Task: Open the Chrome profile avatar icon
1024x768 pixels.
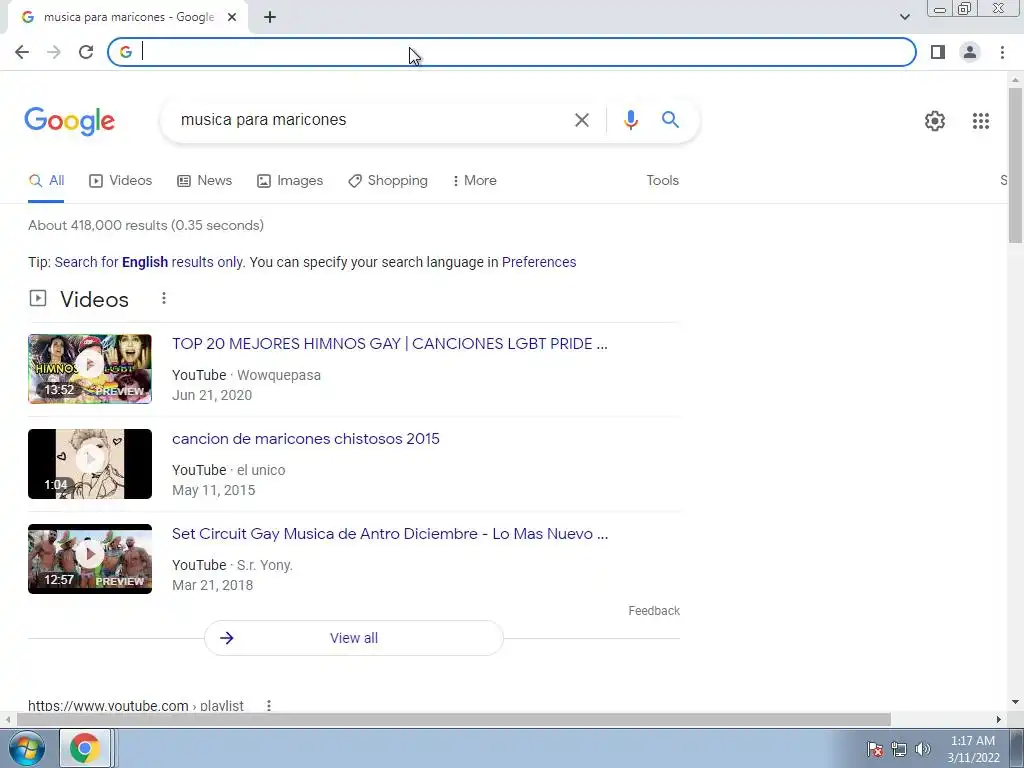Action: [x=970, y=52]
